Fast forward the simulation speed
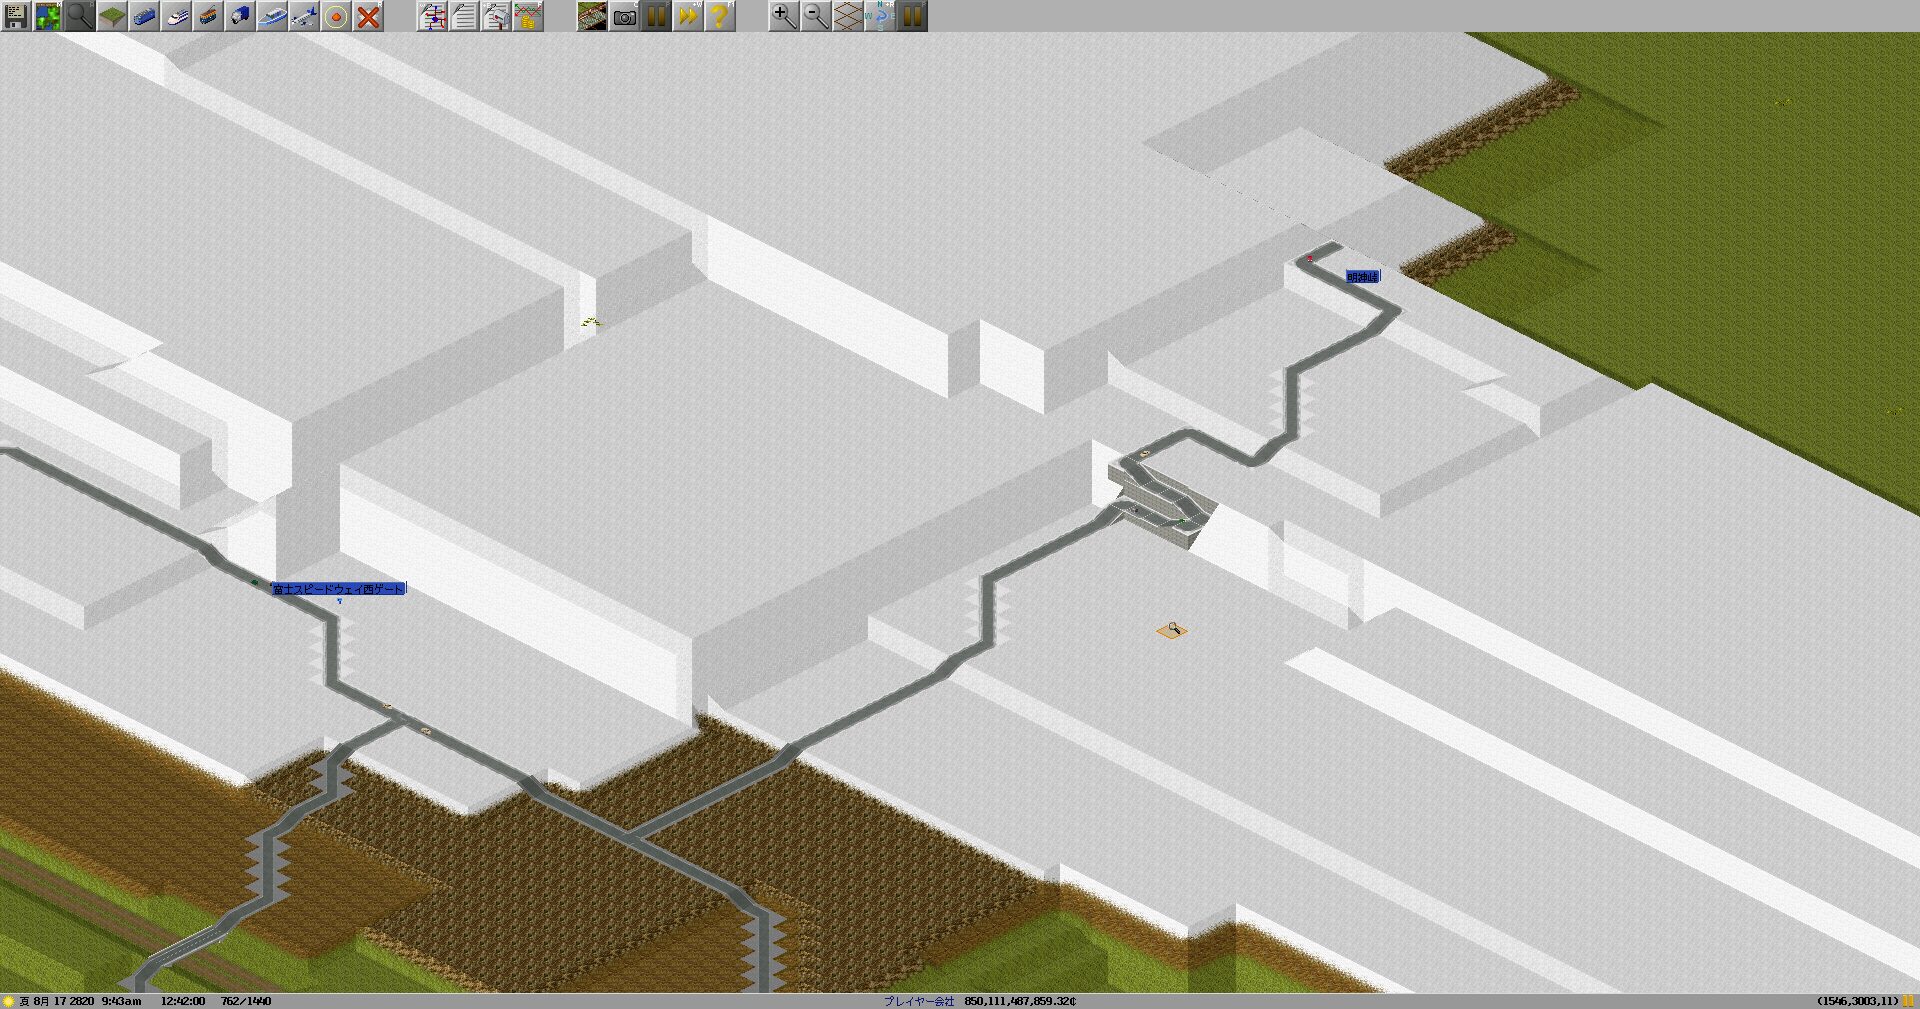 tap(688, 16)
